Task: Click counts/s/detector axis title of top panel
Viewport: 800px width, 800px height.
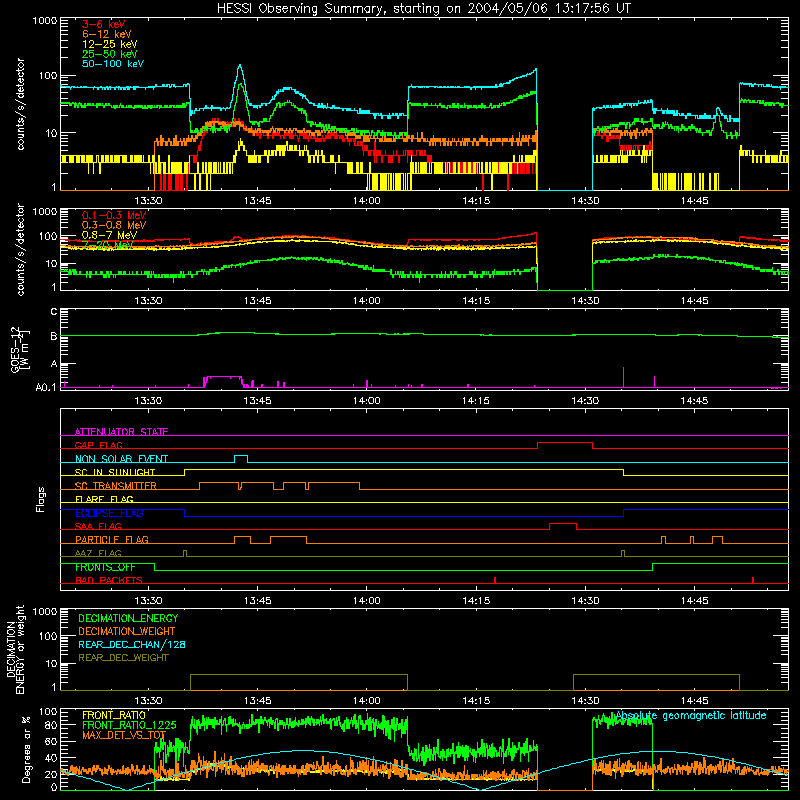Action: pyautogui.click(x=20, y=104)
